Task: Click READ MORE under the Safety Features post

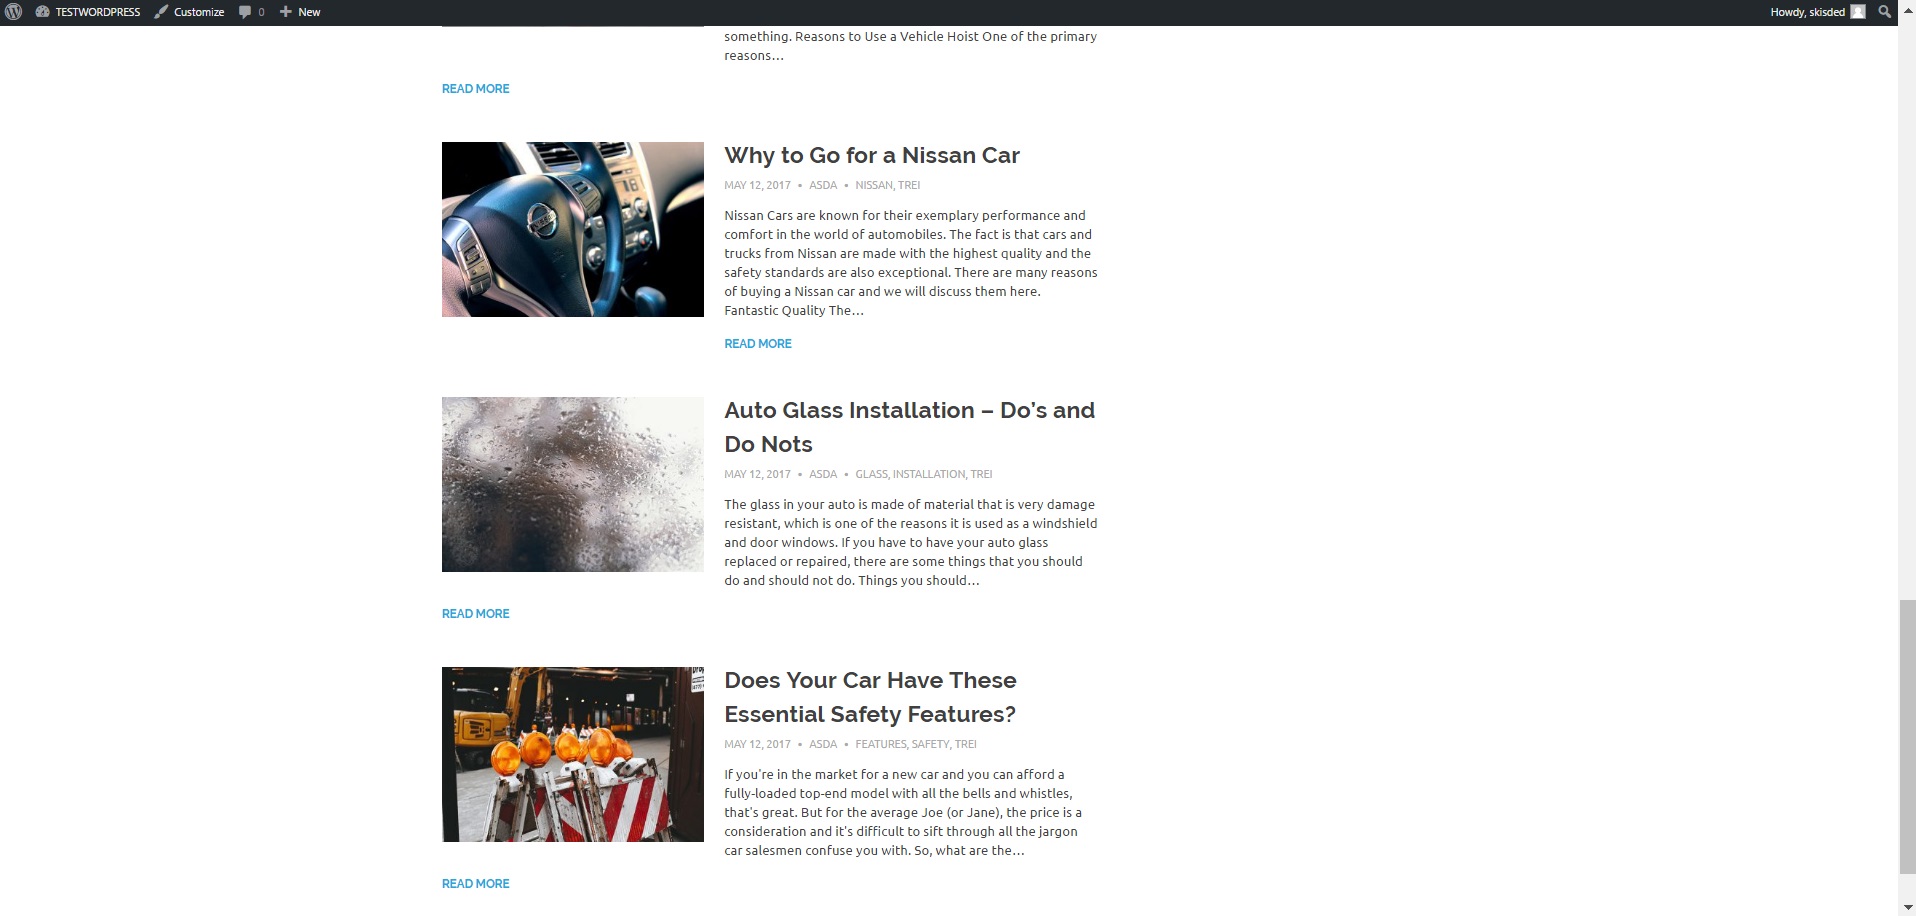Action: [x=476, y=883]
